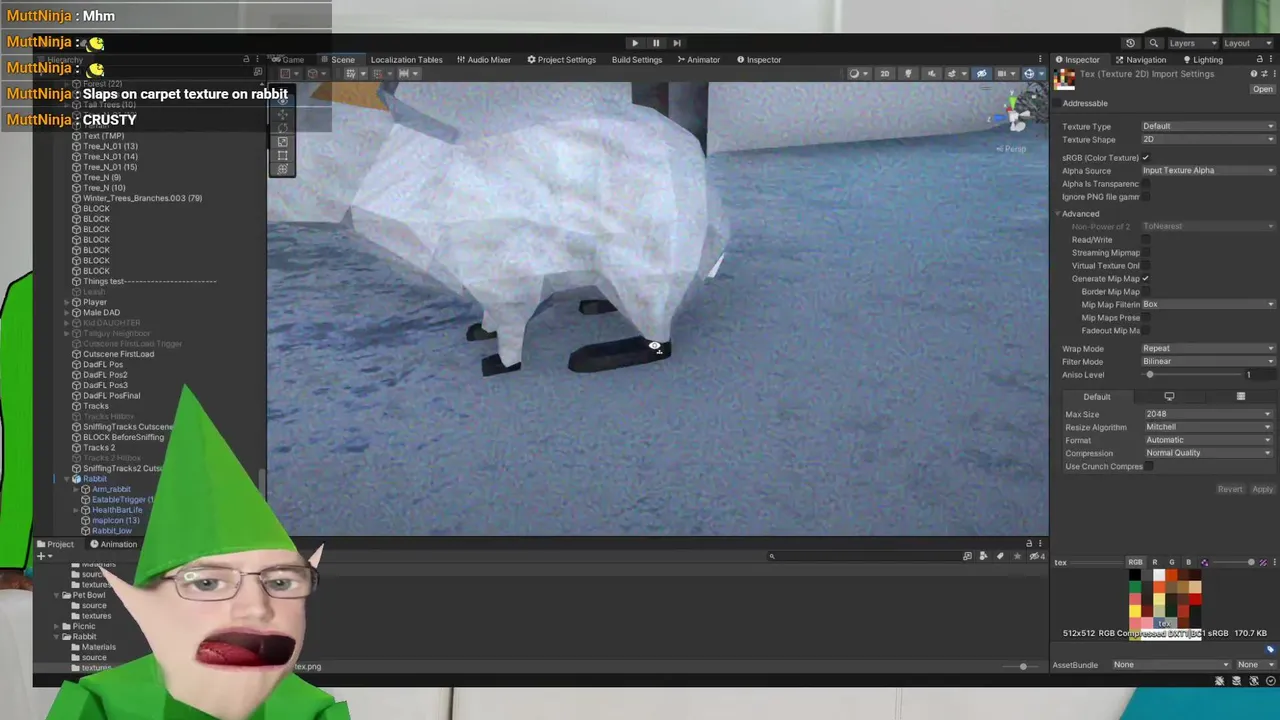1280x720 pixels.
Task: Open the AssetBundle name dropdown
Action: (1170, 665)
